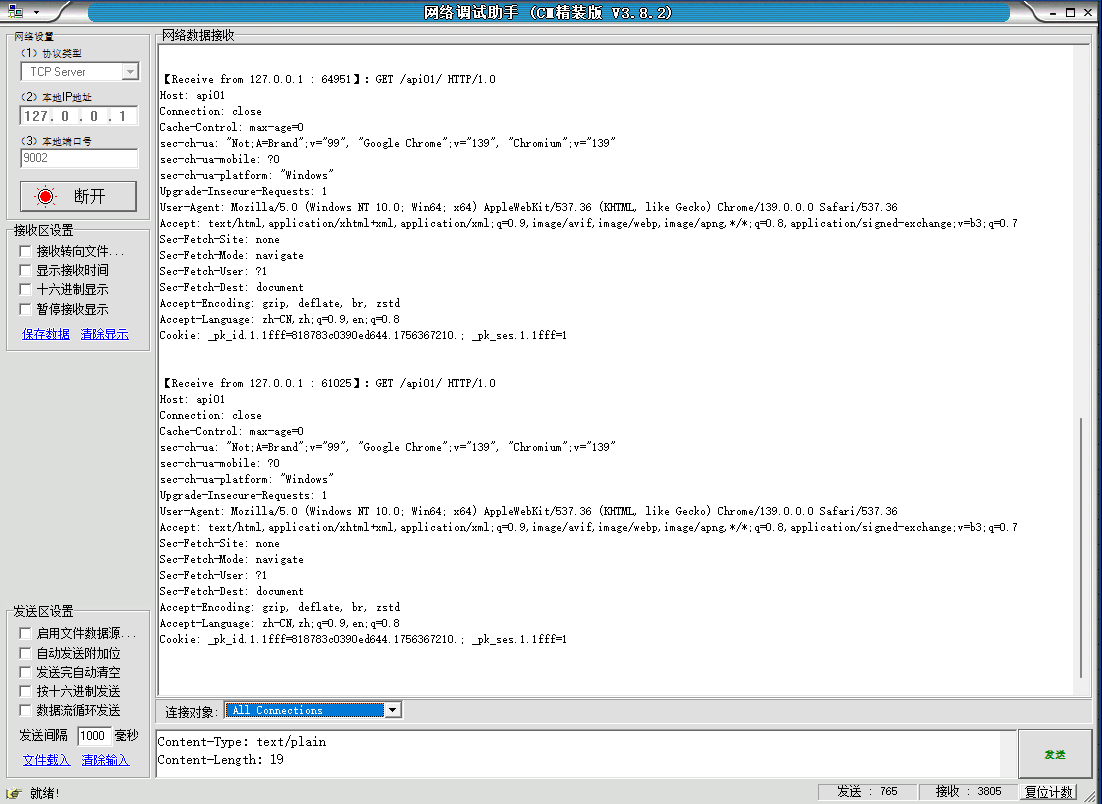Click the receive area vertical scrollbar

tap(1081, 548)
